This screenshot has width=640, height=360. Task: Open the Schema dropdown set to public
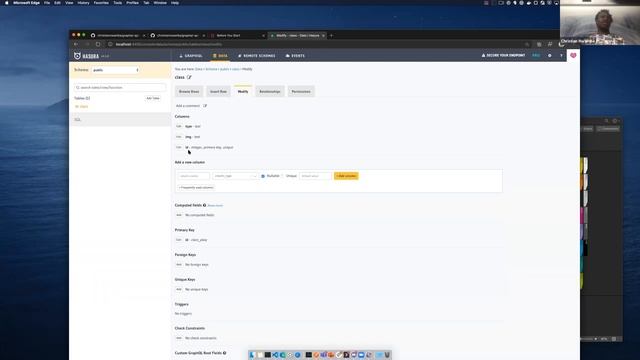pos(116,70)
